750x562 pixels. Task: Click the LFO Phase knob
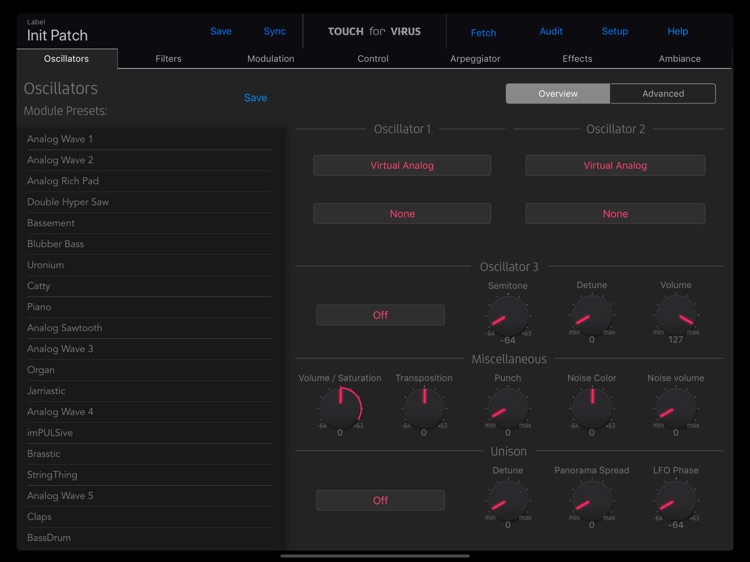click(675, 500)
